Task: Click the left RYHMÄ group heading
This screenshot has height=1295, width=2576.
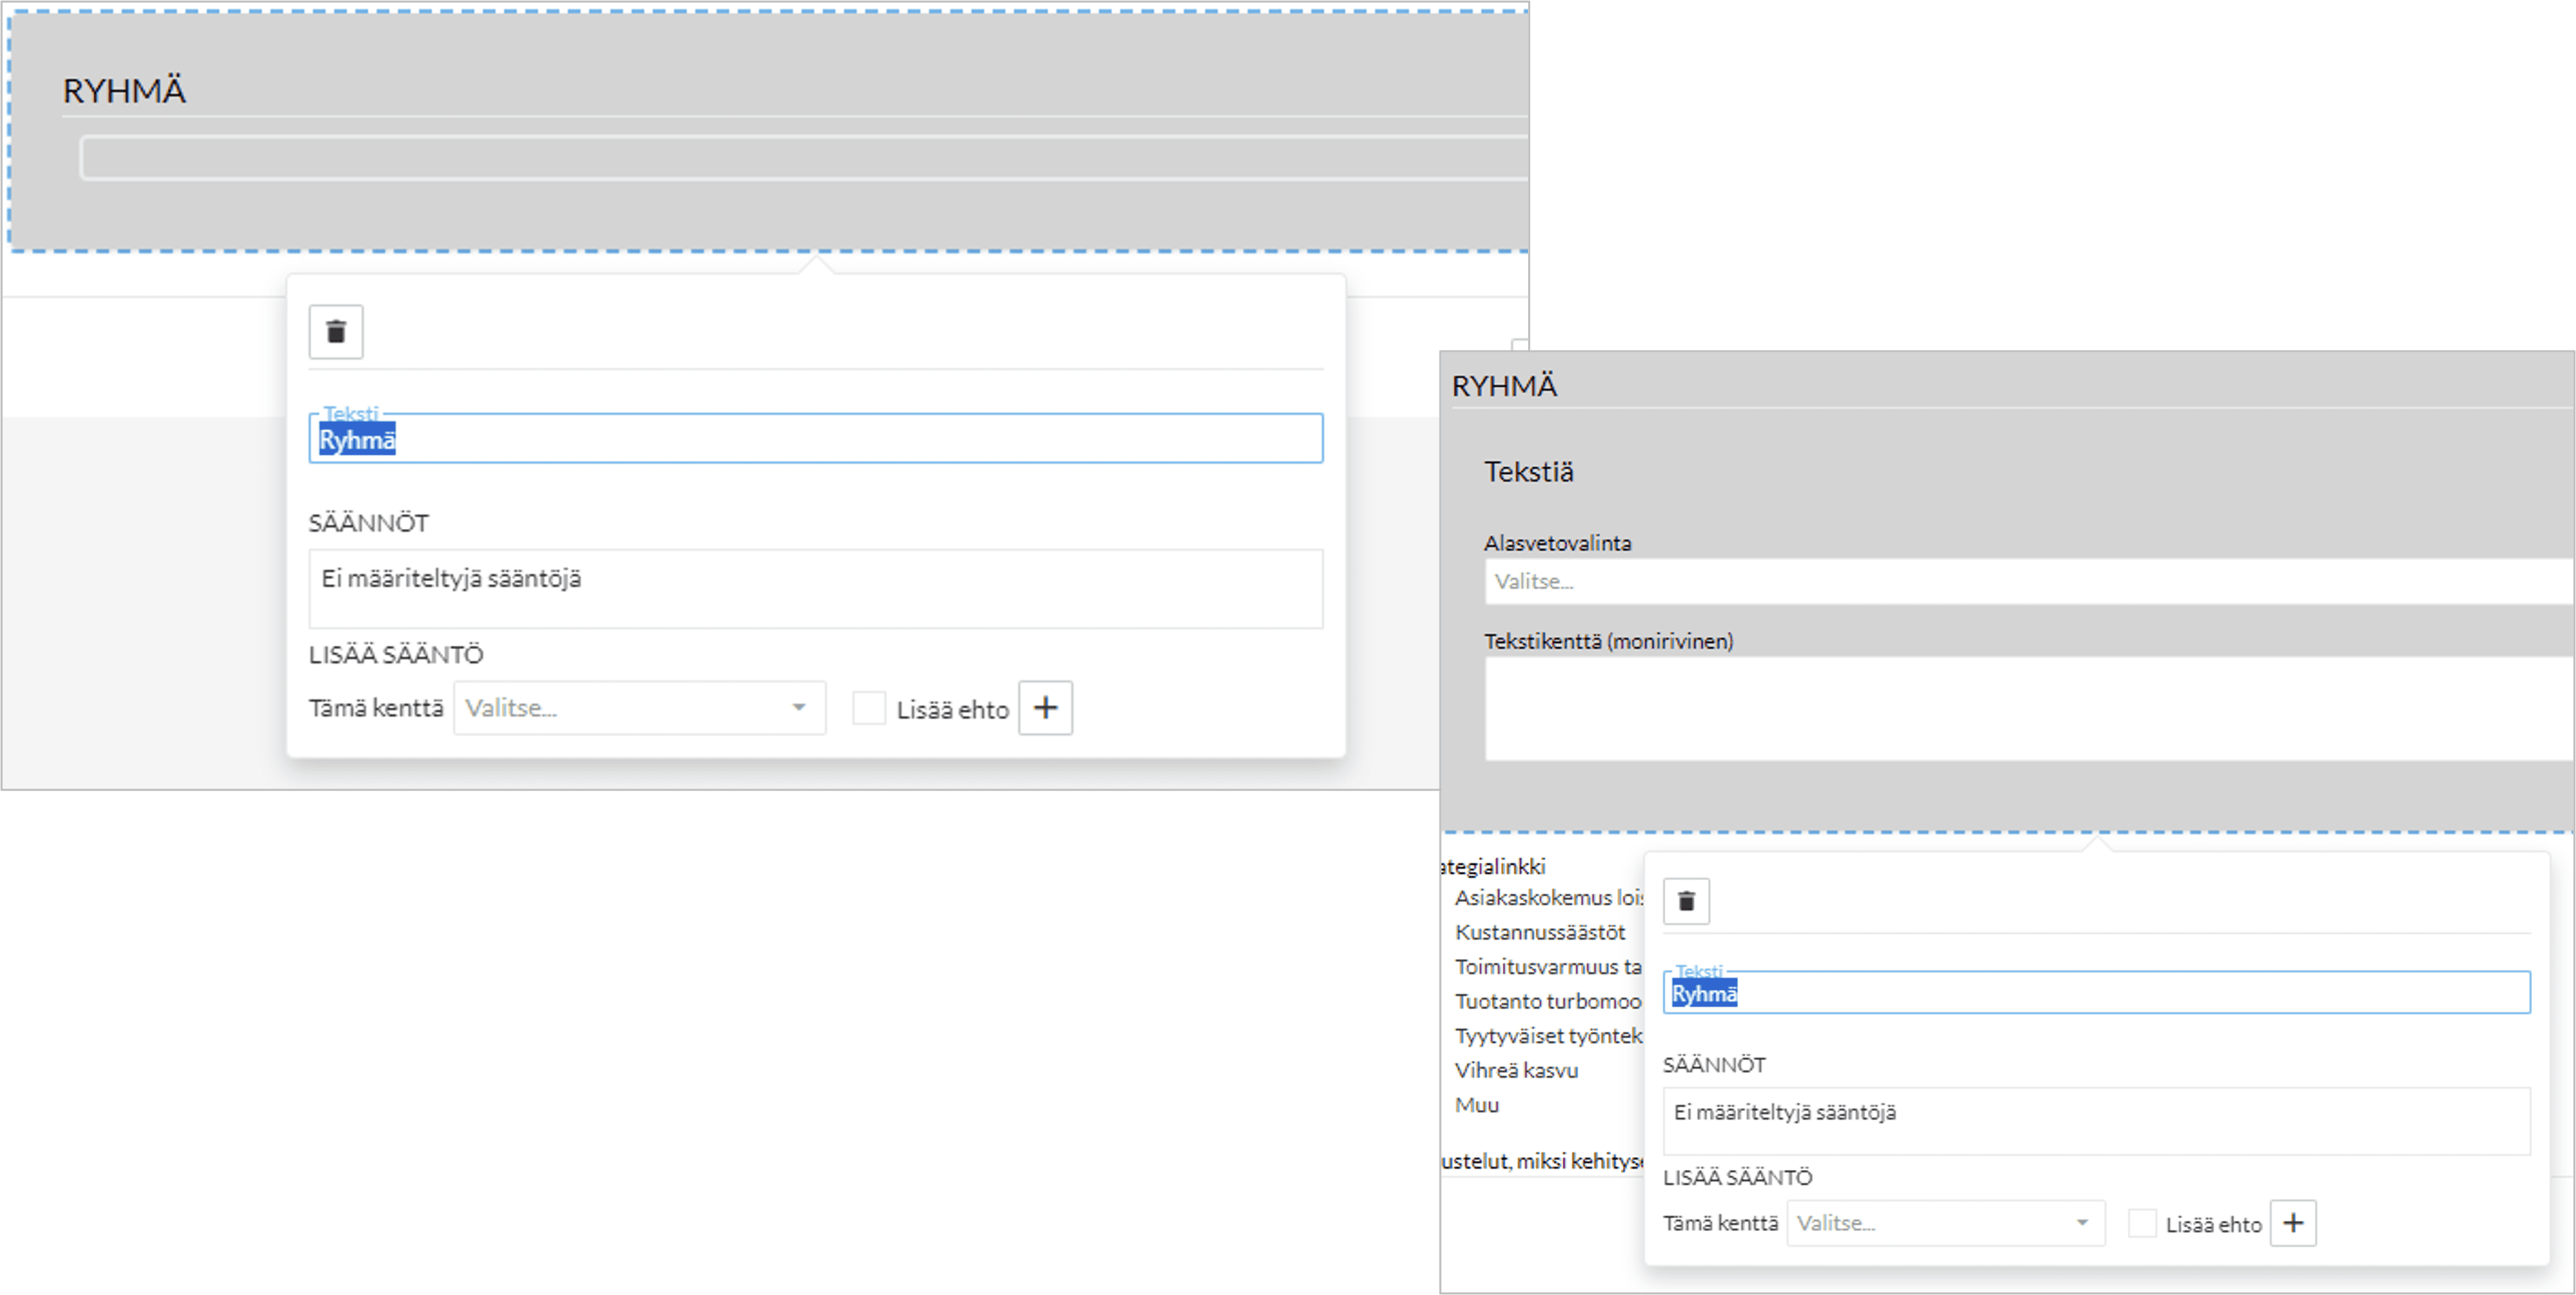Action: coord(124,91)
